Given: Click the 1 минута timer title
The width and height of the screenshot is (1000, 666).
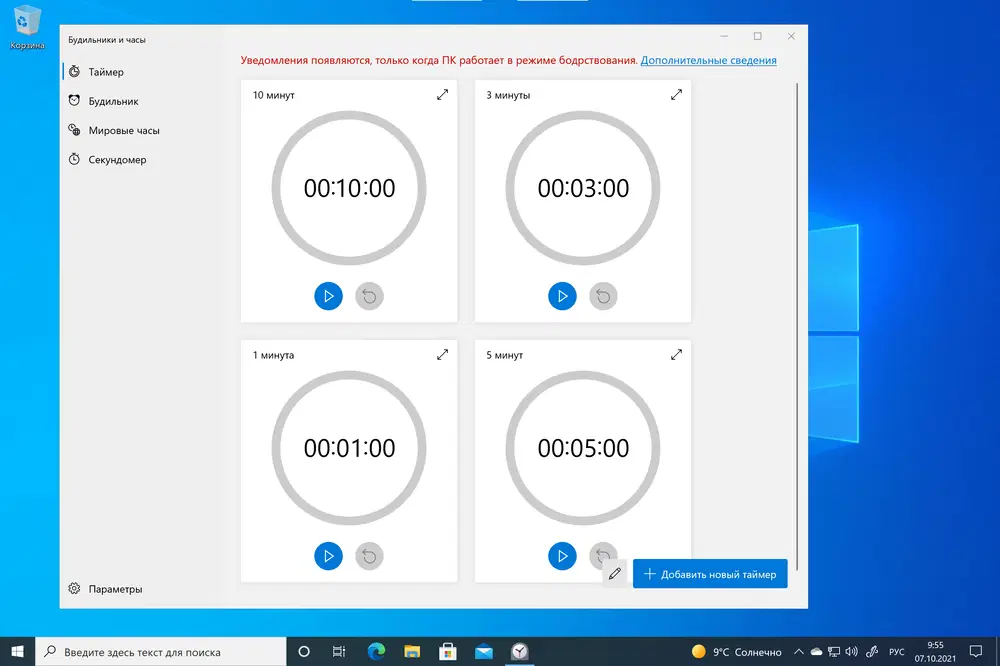Looking at the screenshot, I should tap(274, 355).
